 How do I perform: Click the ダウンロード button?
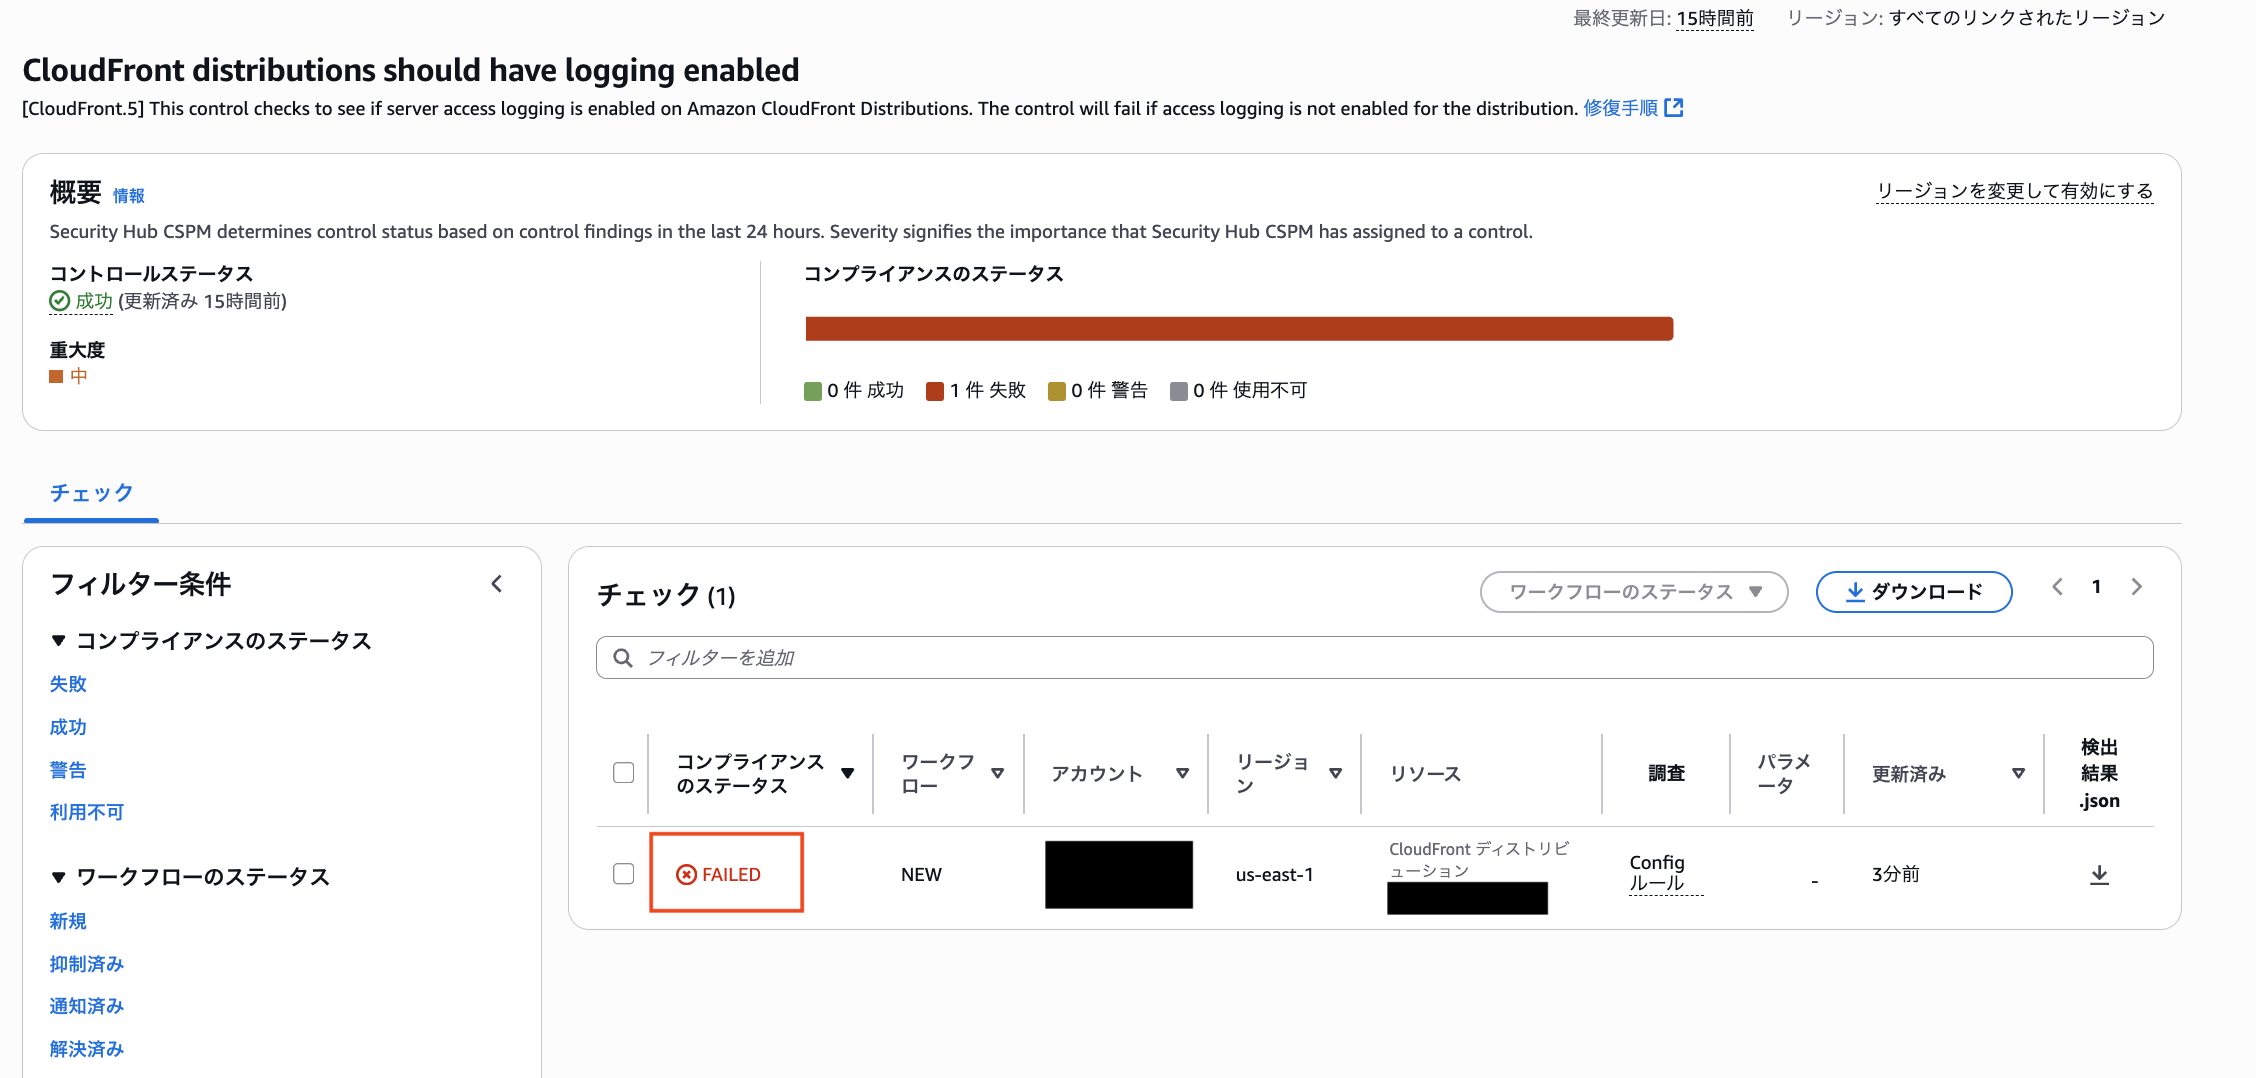(1914, 592)
